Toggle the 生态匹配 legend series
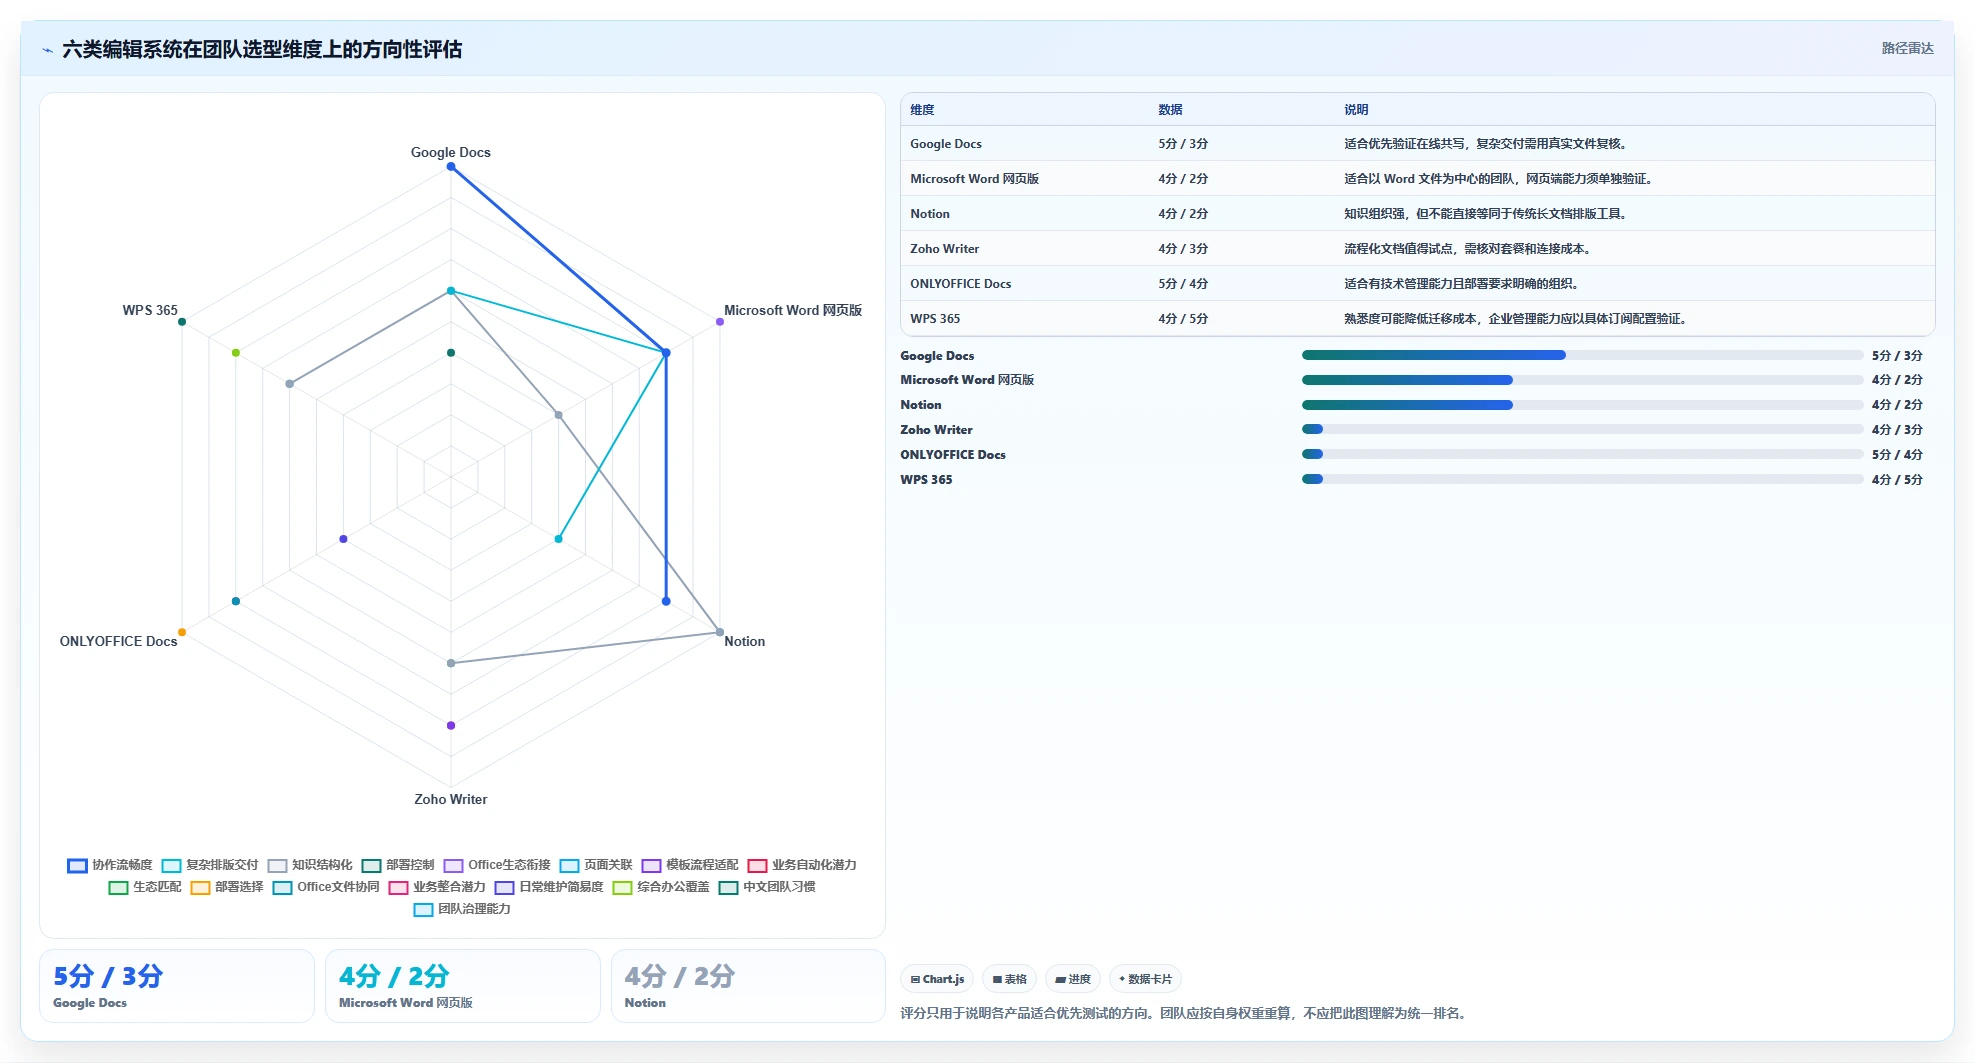The image size is (1975, 1063). click(x=145, y=887)
